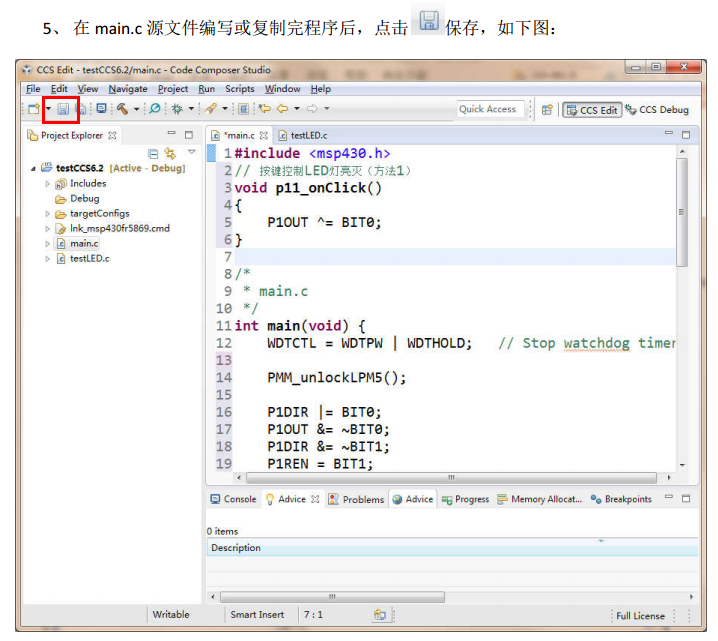718x641 pixels.
Task: Open the Project menu
Action: point(173,89)
